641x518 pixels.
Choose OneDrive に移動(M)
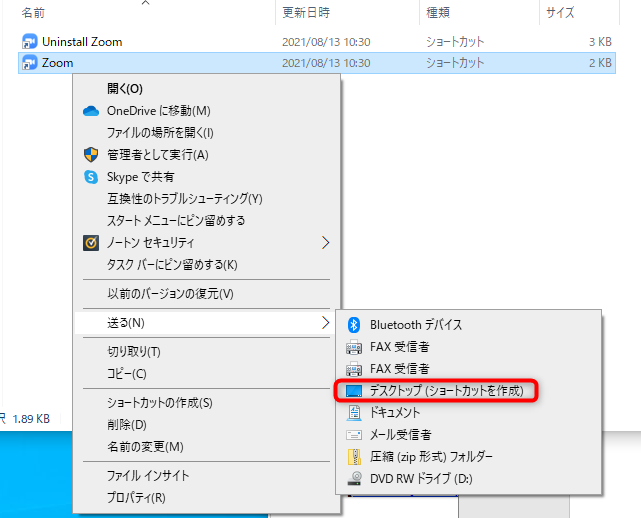(x=206, y=111)
